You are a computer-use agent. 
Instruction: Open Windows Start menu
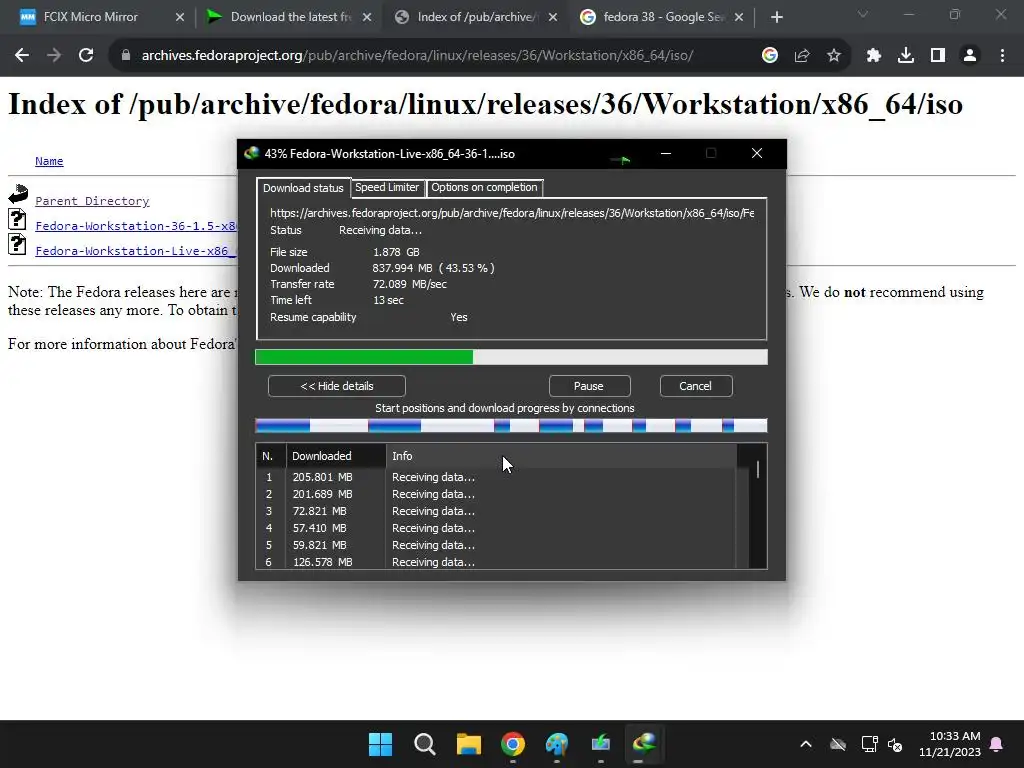point(380,744)
